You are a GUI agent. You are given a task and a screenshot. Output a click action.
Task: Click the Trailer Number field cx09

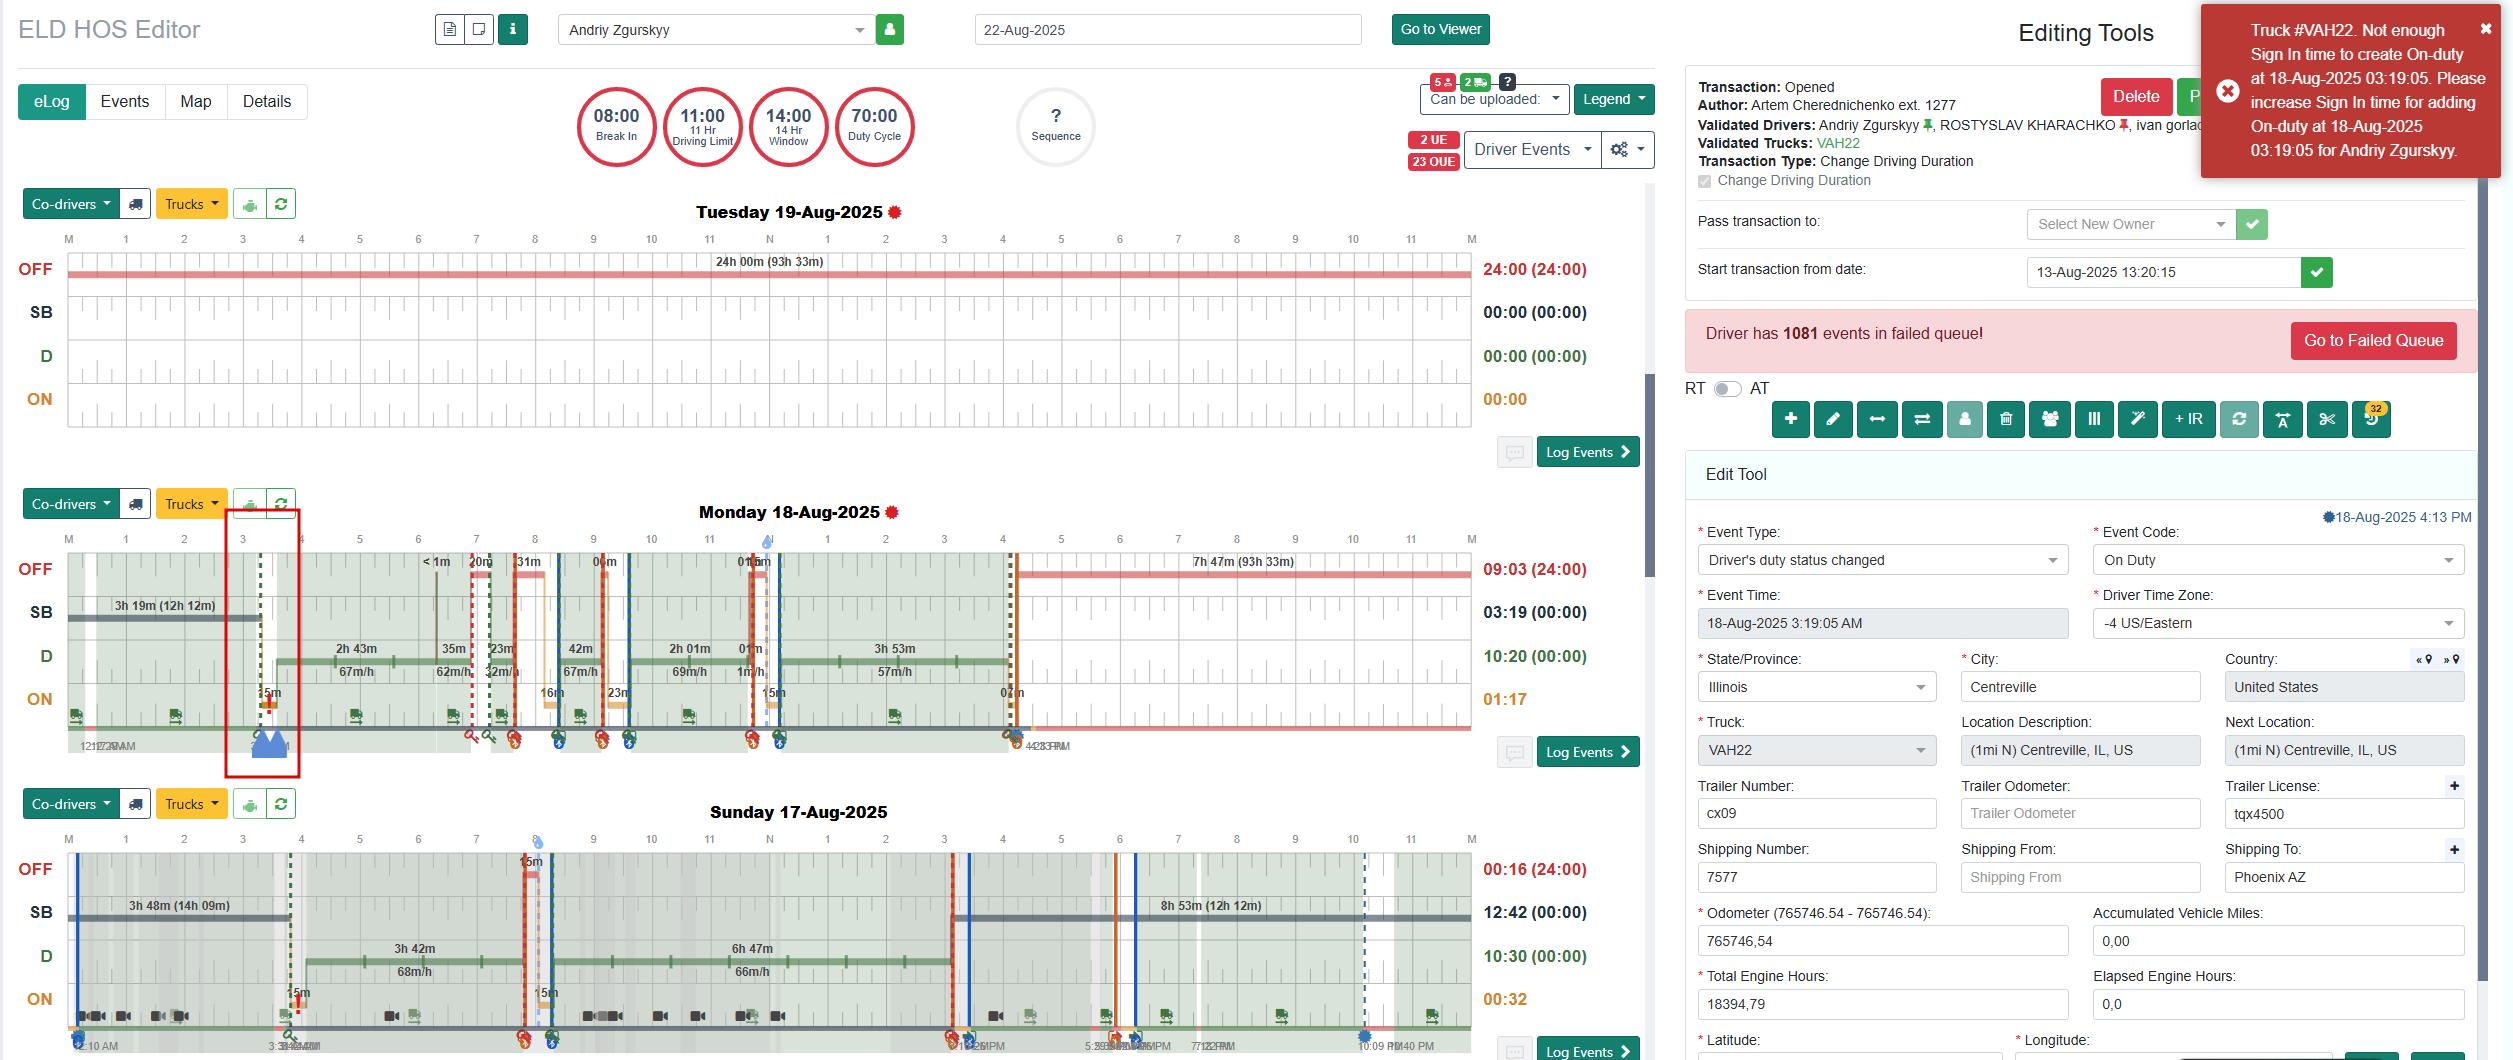(x=1816, y=813)
